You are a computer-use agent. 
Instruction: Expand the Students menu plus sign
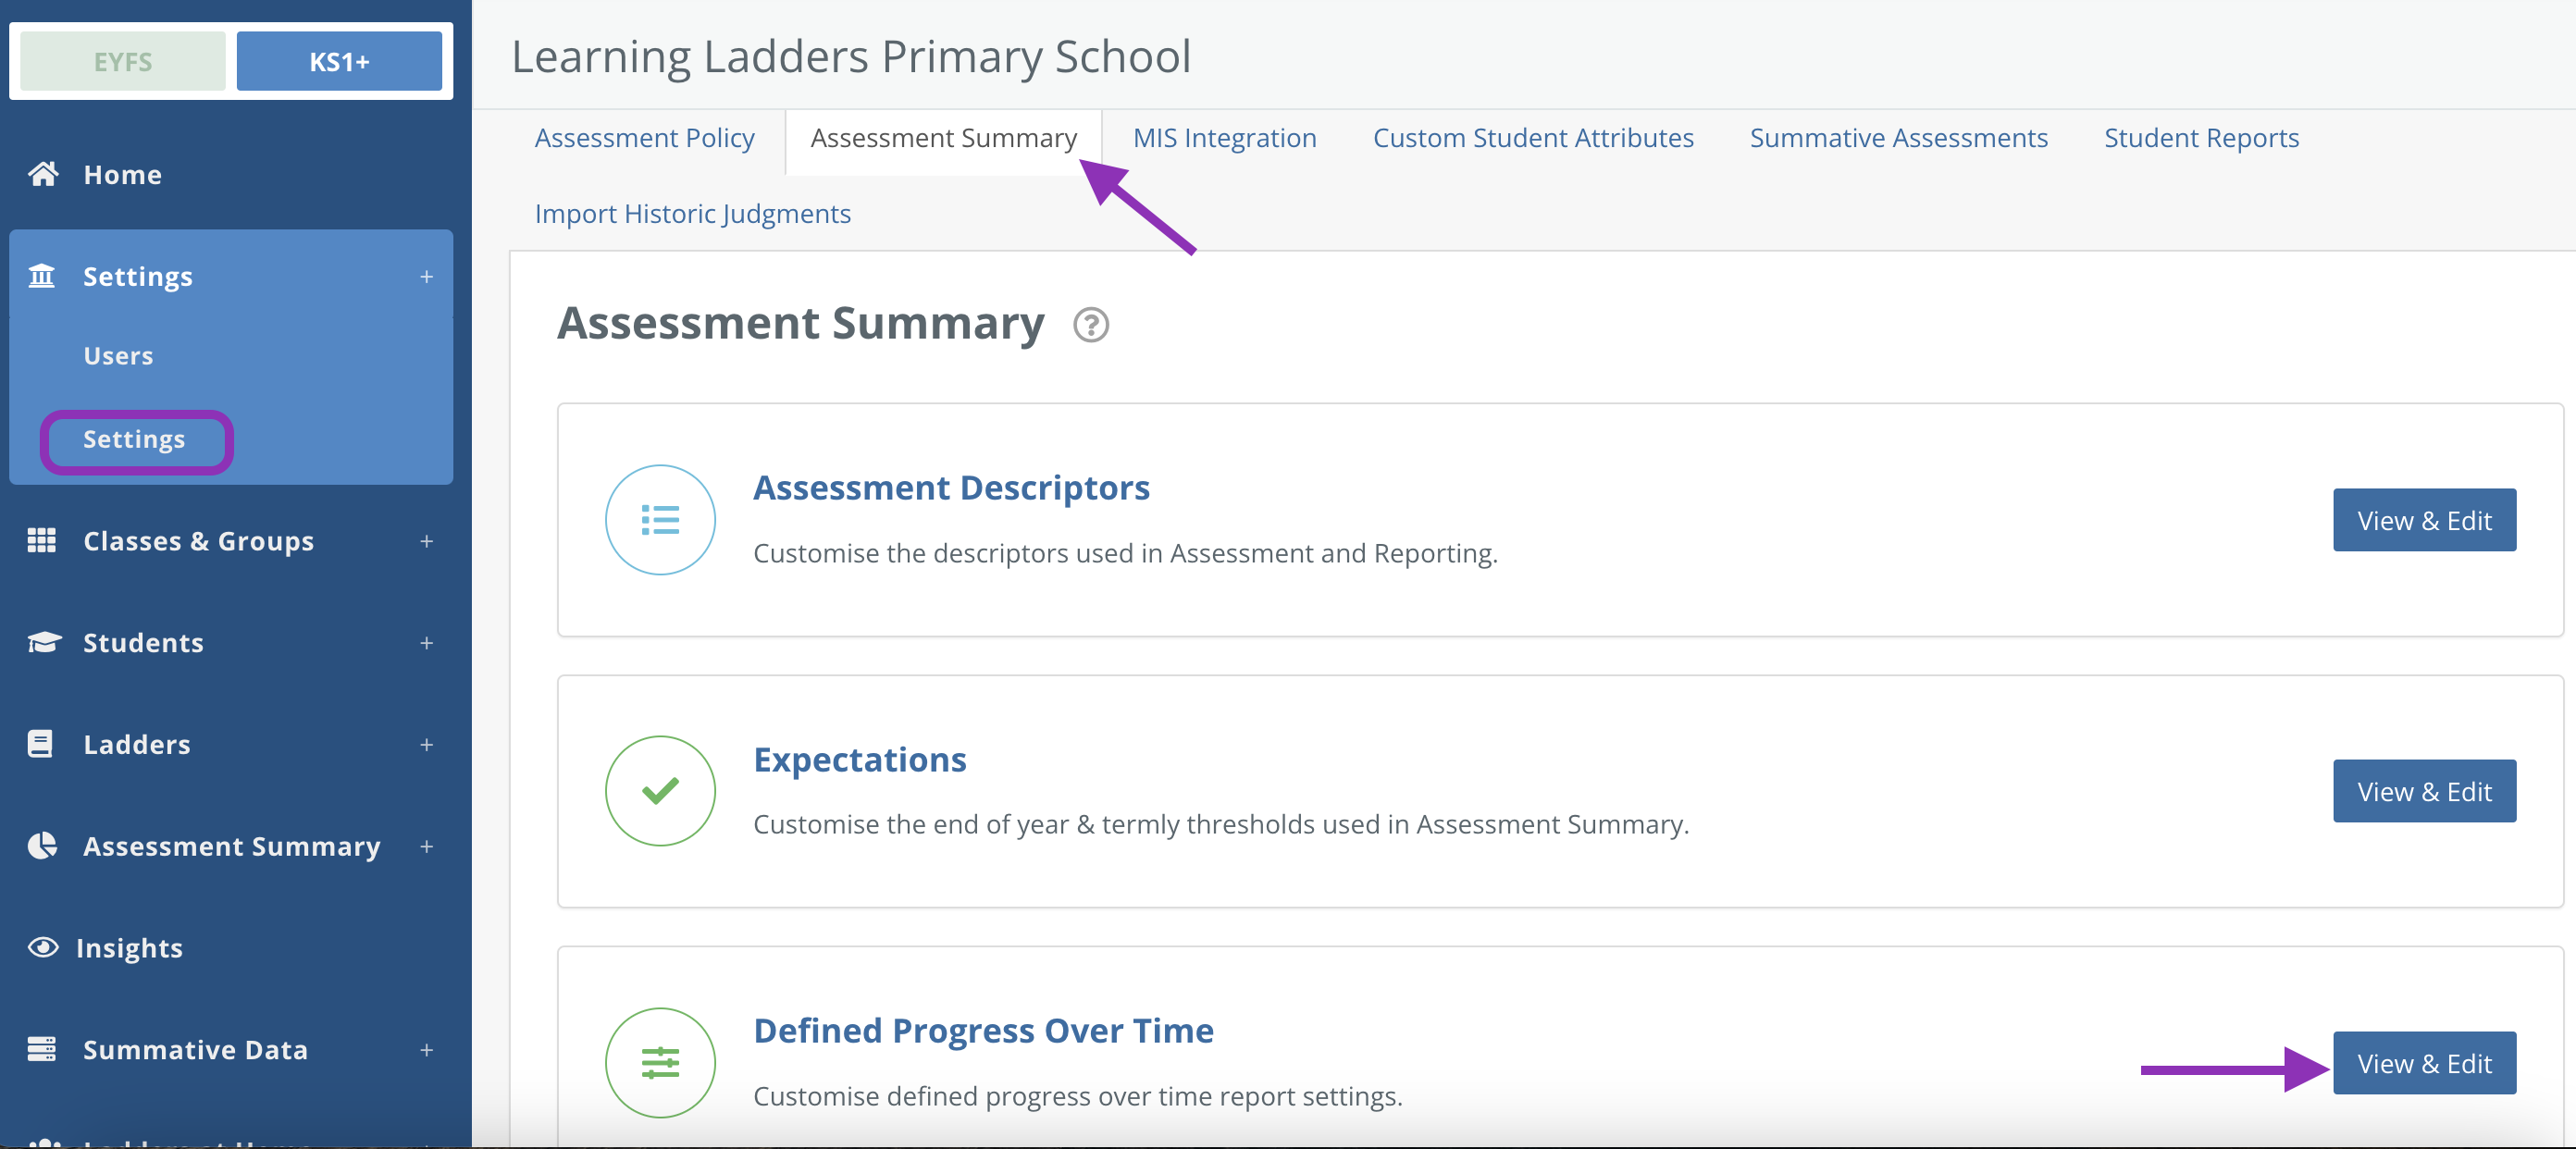(427, 642)
